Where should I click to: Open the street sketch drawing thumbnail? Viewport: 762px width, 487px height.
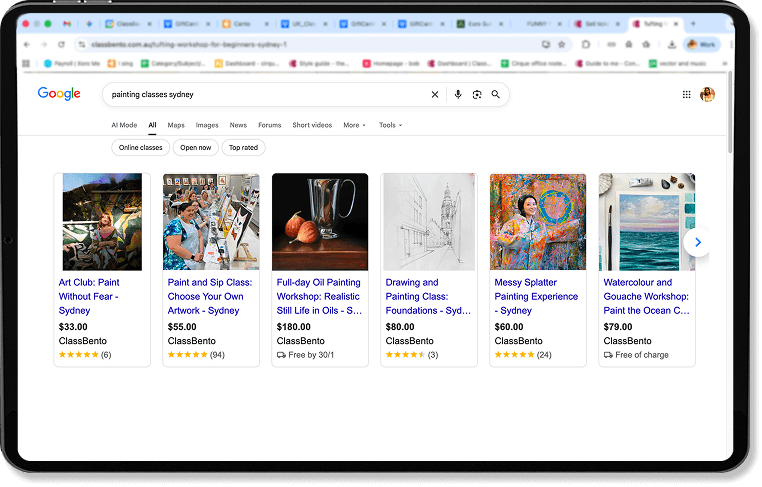point(429,222)
